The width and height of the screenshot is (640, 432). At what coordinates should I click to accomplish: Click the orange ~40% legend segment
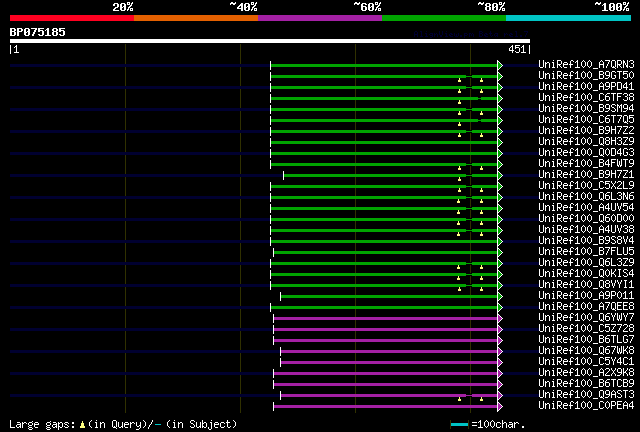[x=196, y=18]
